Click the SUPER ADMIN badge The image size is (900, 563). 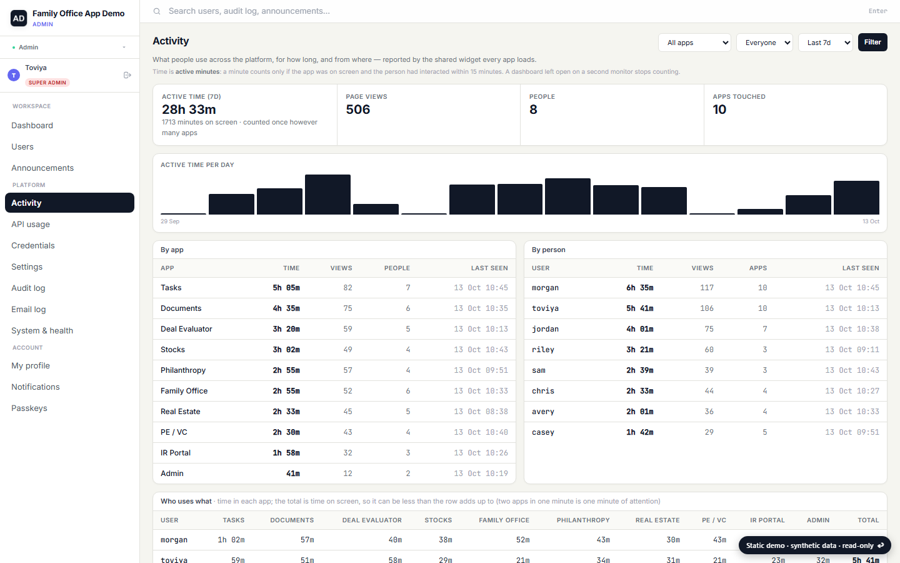(x=47, y=82)
